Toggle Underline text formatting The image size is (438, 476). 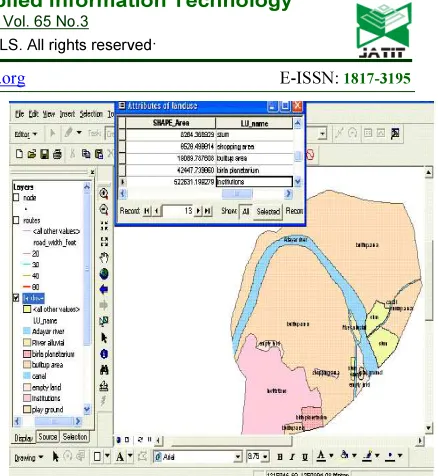click(x=305, y=457)
